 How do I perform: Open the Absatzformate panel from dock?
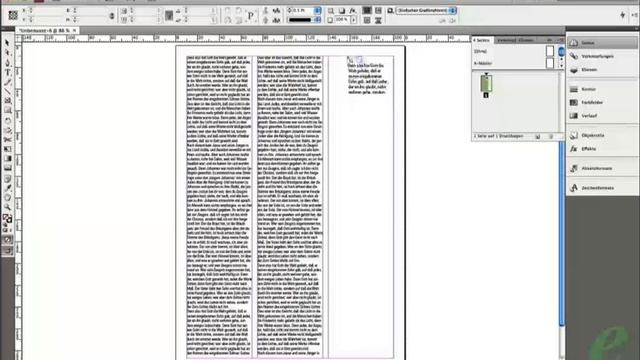pyautogui.click(x=602, y=168)
